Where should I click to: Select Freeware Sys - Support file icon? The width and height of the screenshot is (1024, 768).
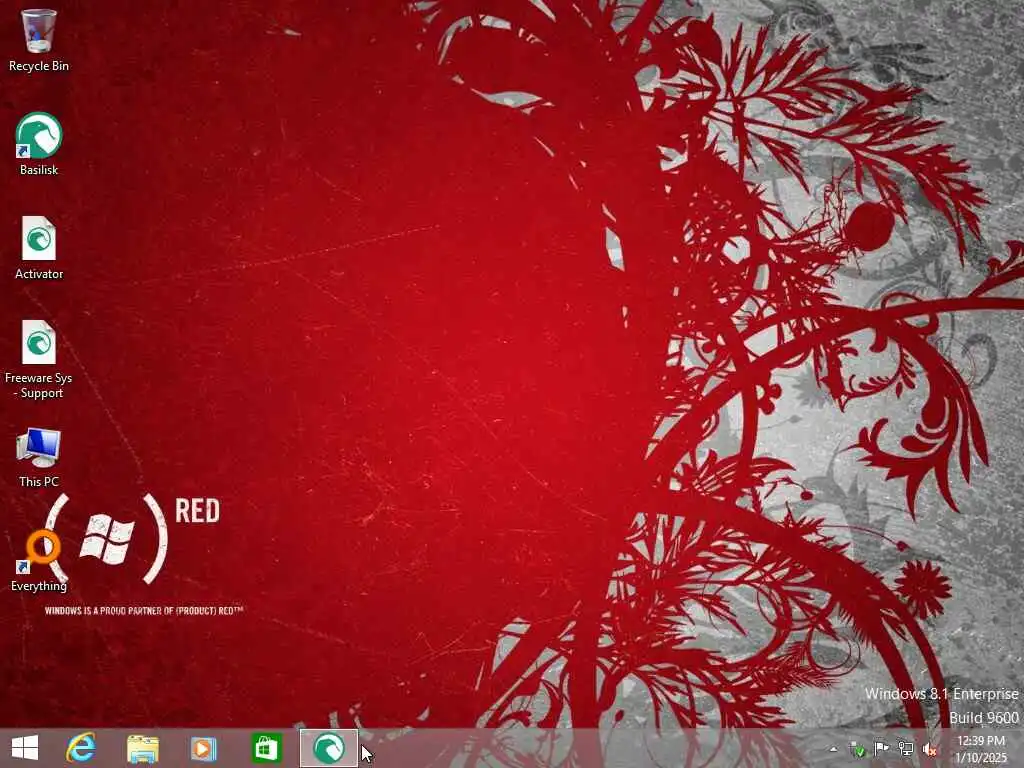click(x=39, y=359)
